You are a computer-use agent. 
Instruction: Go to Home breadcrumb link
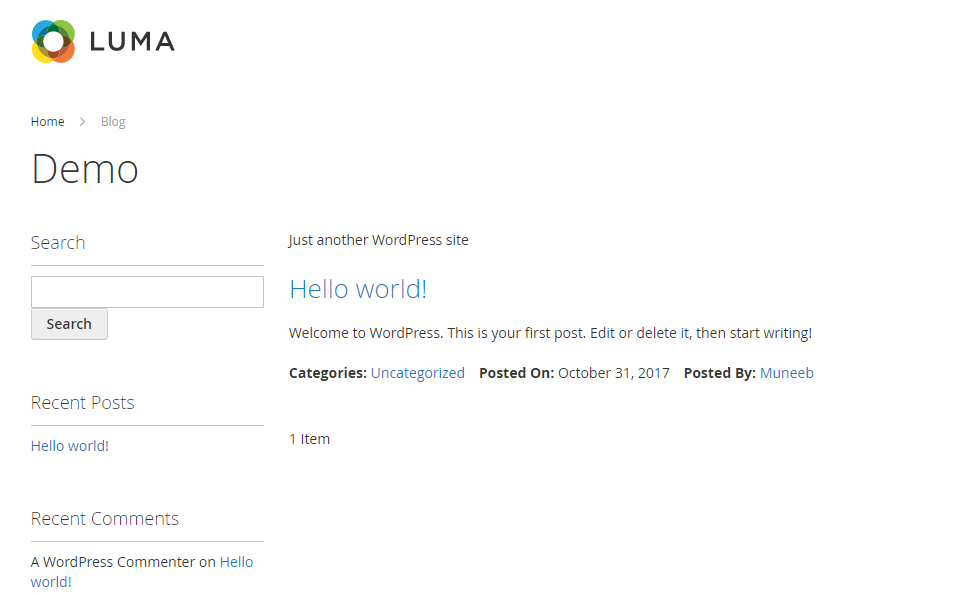tap(48, 122)
